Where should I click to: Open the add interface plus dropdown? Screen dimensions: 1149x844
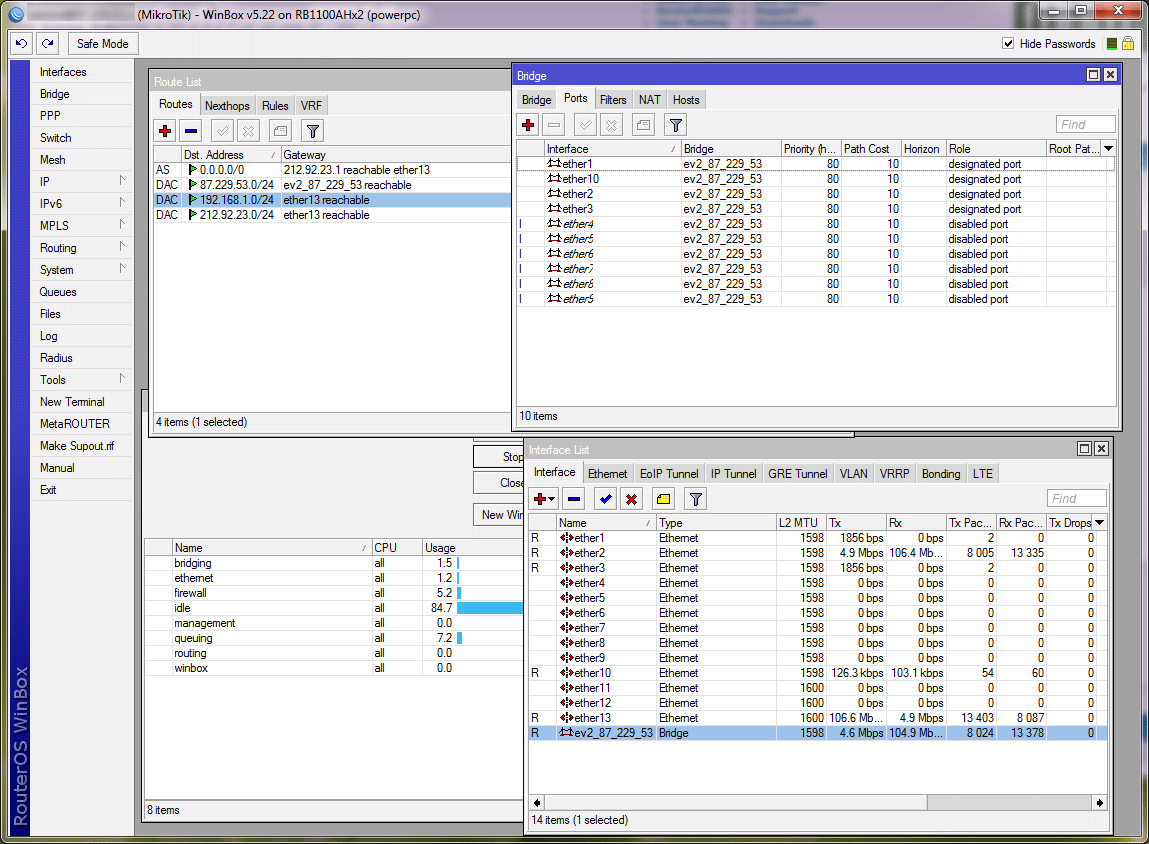(544, 499)
